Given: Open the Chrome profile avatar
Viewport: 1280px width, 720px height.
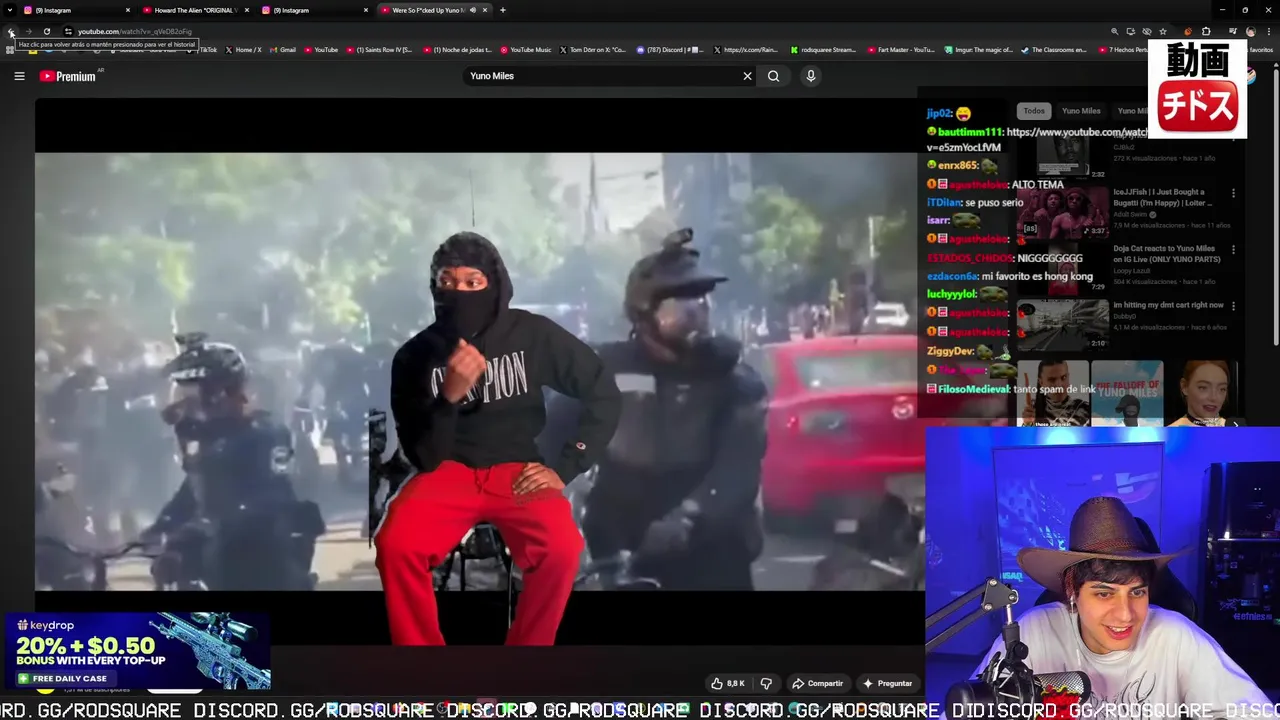Looking at the screenshot, I should tap(1250, 32).
